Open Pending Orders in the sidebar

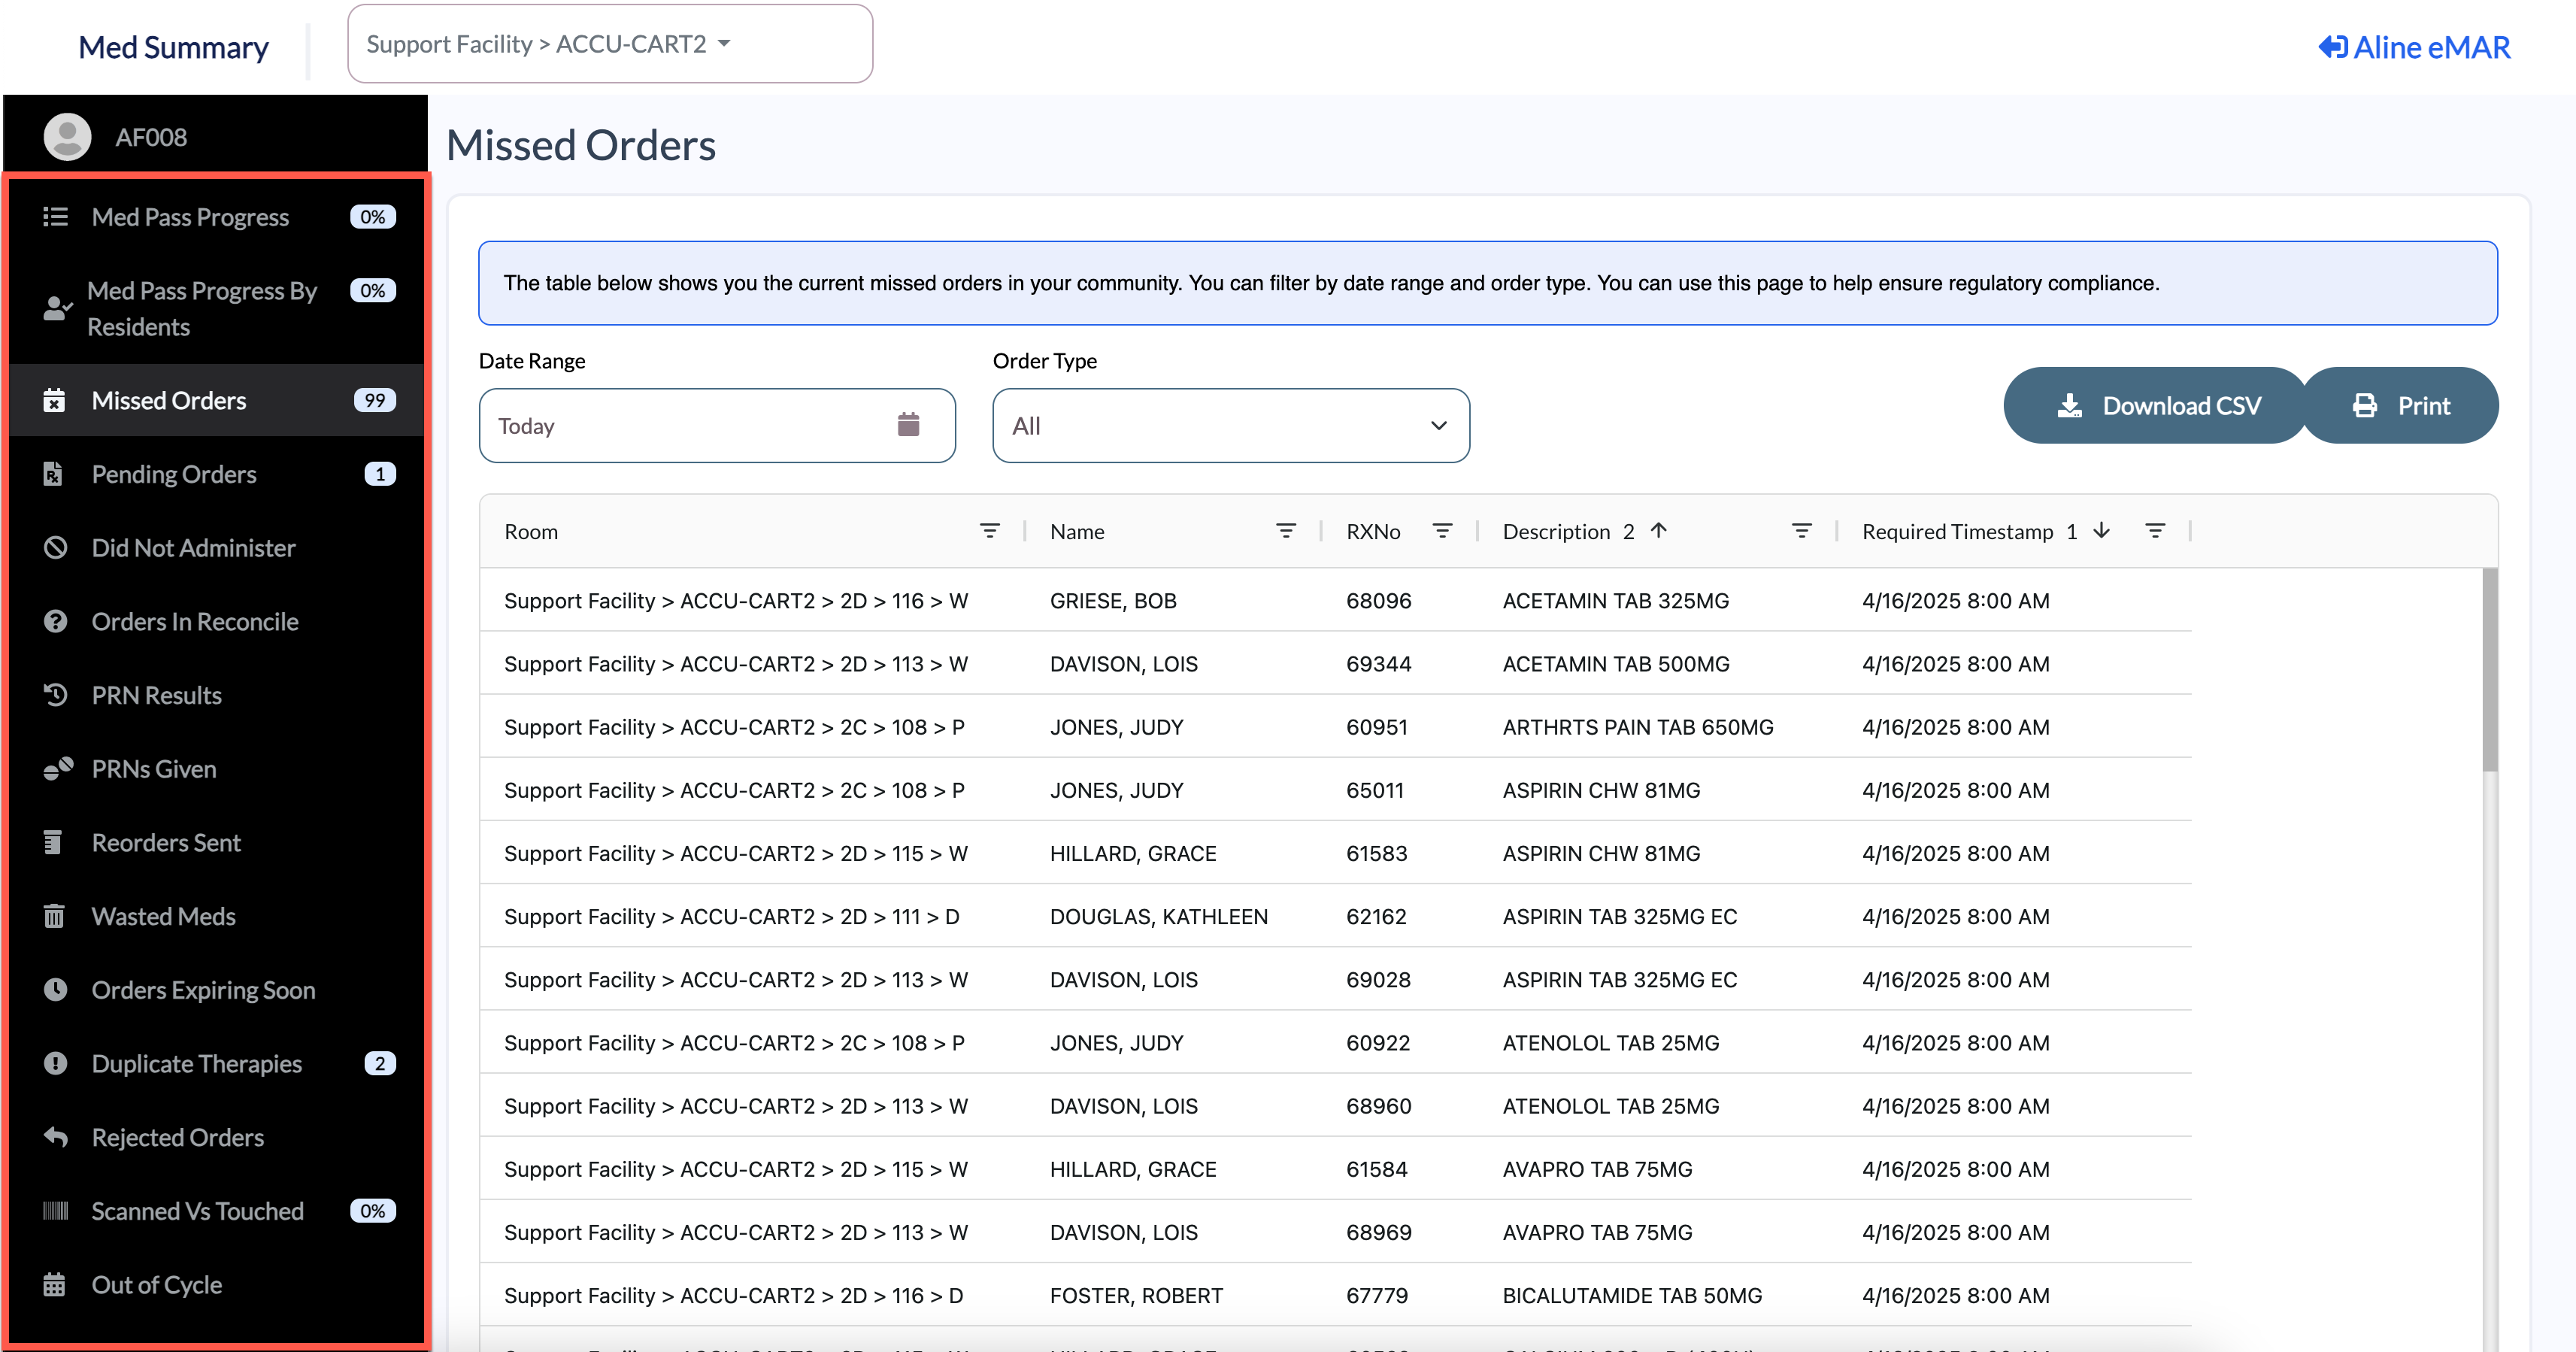(174, 474)
